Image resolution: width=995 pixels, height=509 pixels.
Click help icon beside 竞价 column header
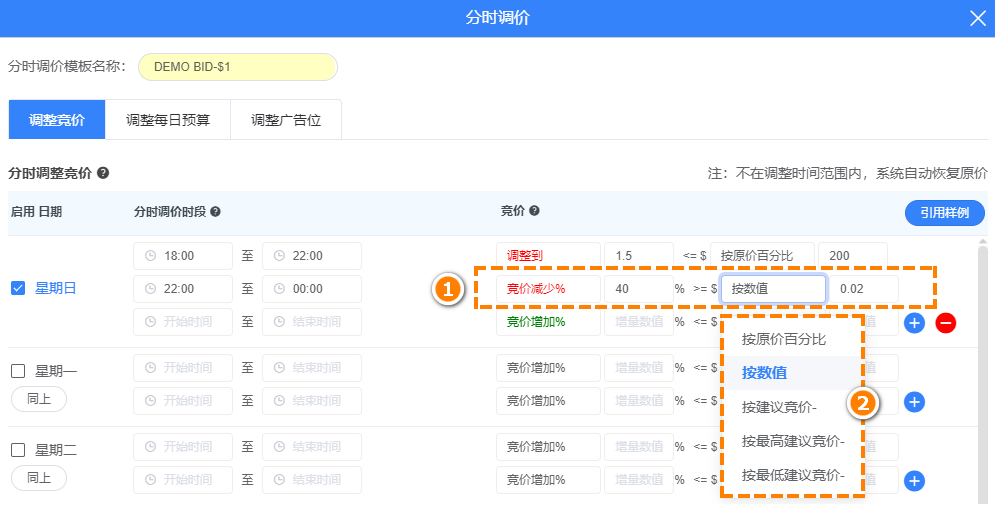(534, 211)
